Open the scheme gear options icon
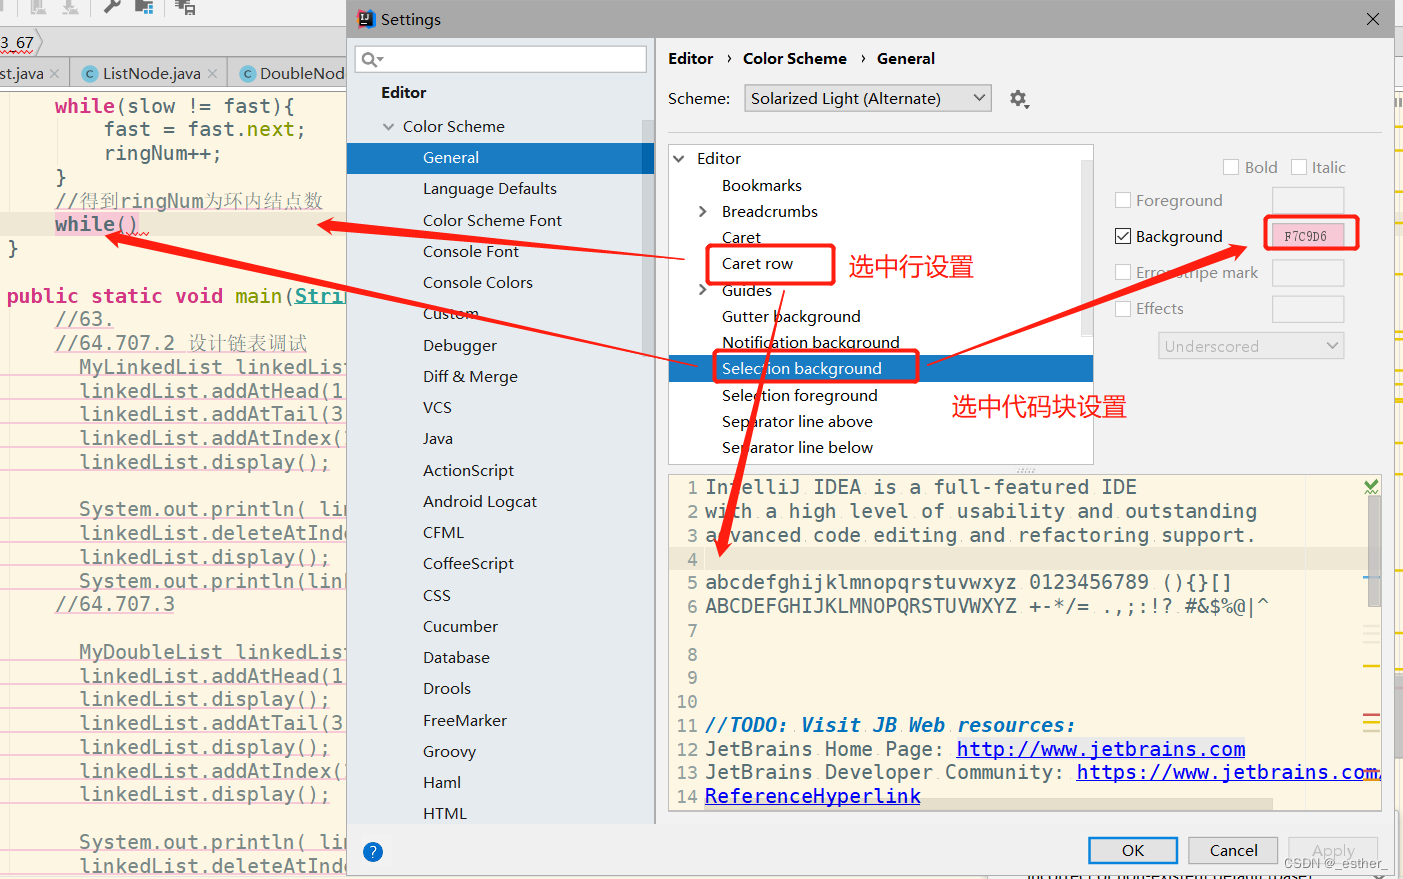This screenshot has width=1403, height=879. tap(1019, 99)
